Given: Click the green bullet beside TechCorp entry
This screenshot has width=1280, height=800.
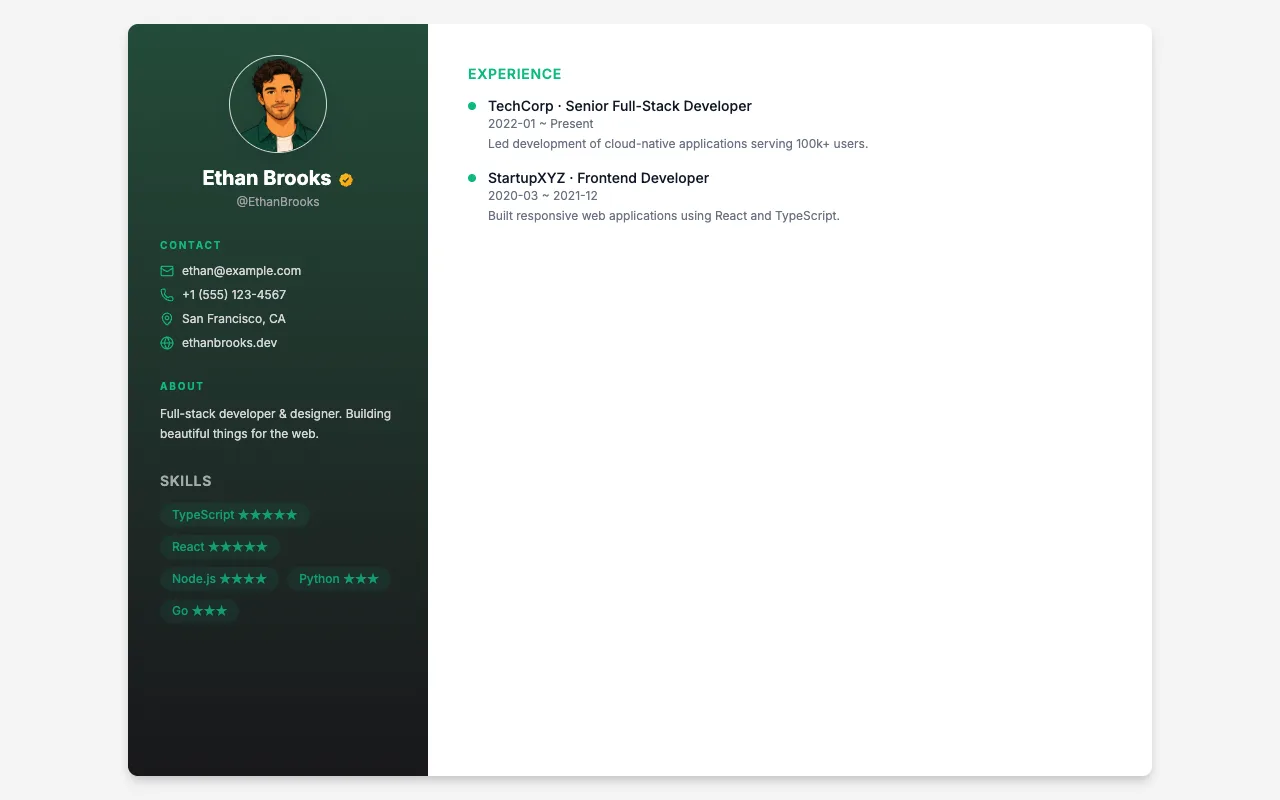Looking at the screenshot, I should pos(472,105).
